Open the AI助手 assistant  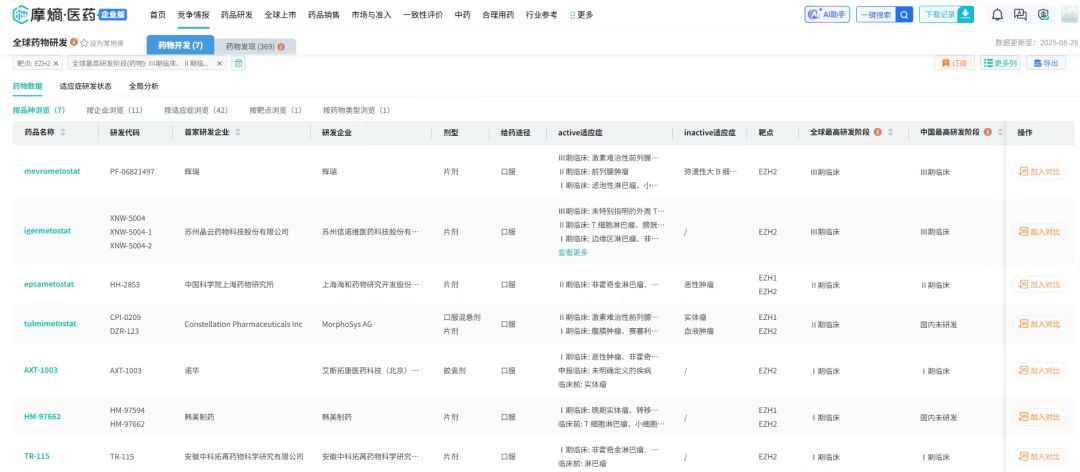[x=827, y=14]
